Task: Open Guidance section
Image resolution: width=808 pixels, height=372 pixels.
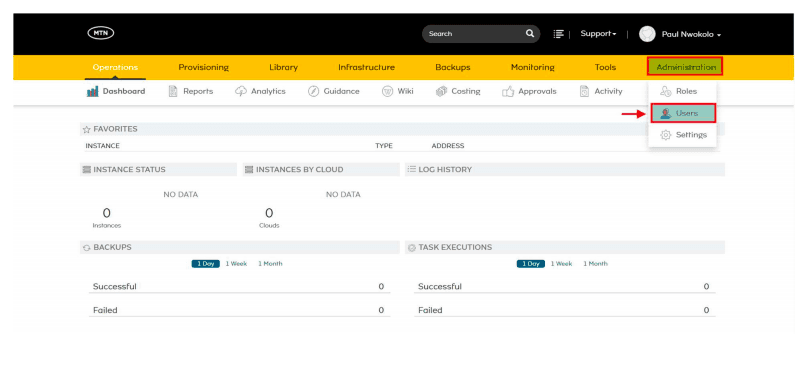Action: pos(333,91)
